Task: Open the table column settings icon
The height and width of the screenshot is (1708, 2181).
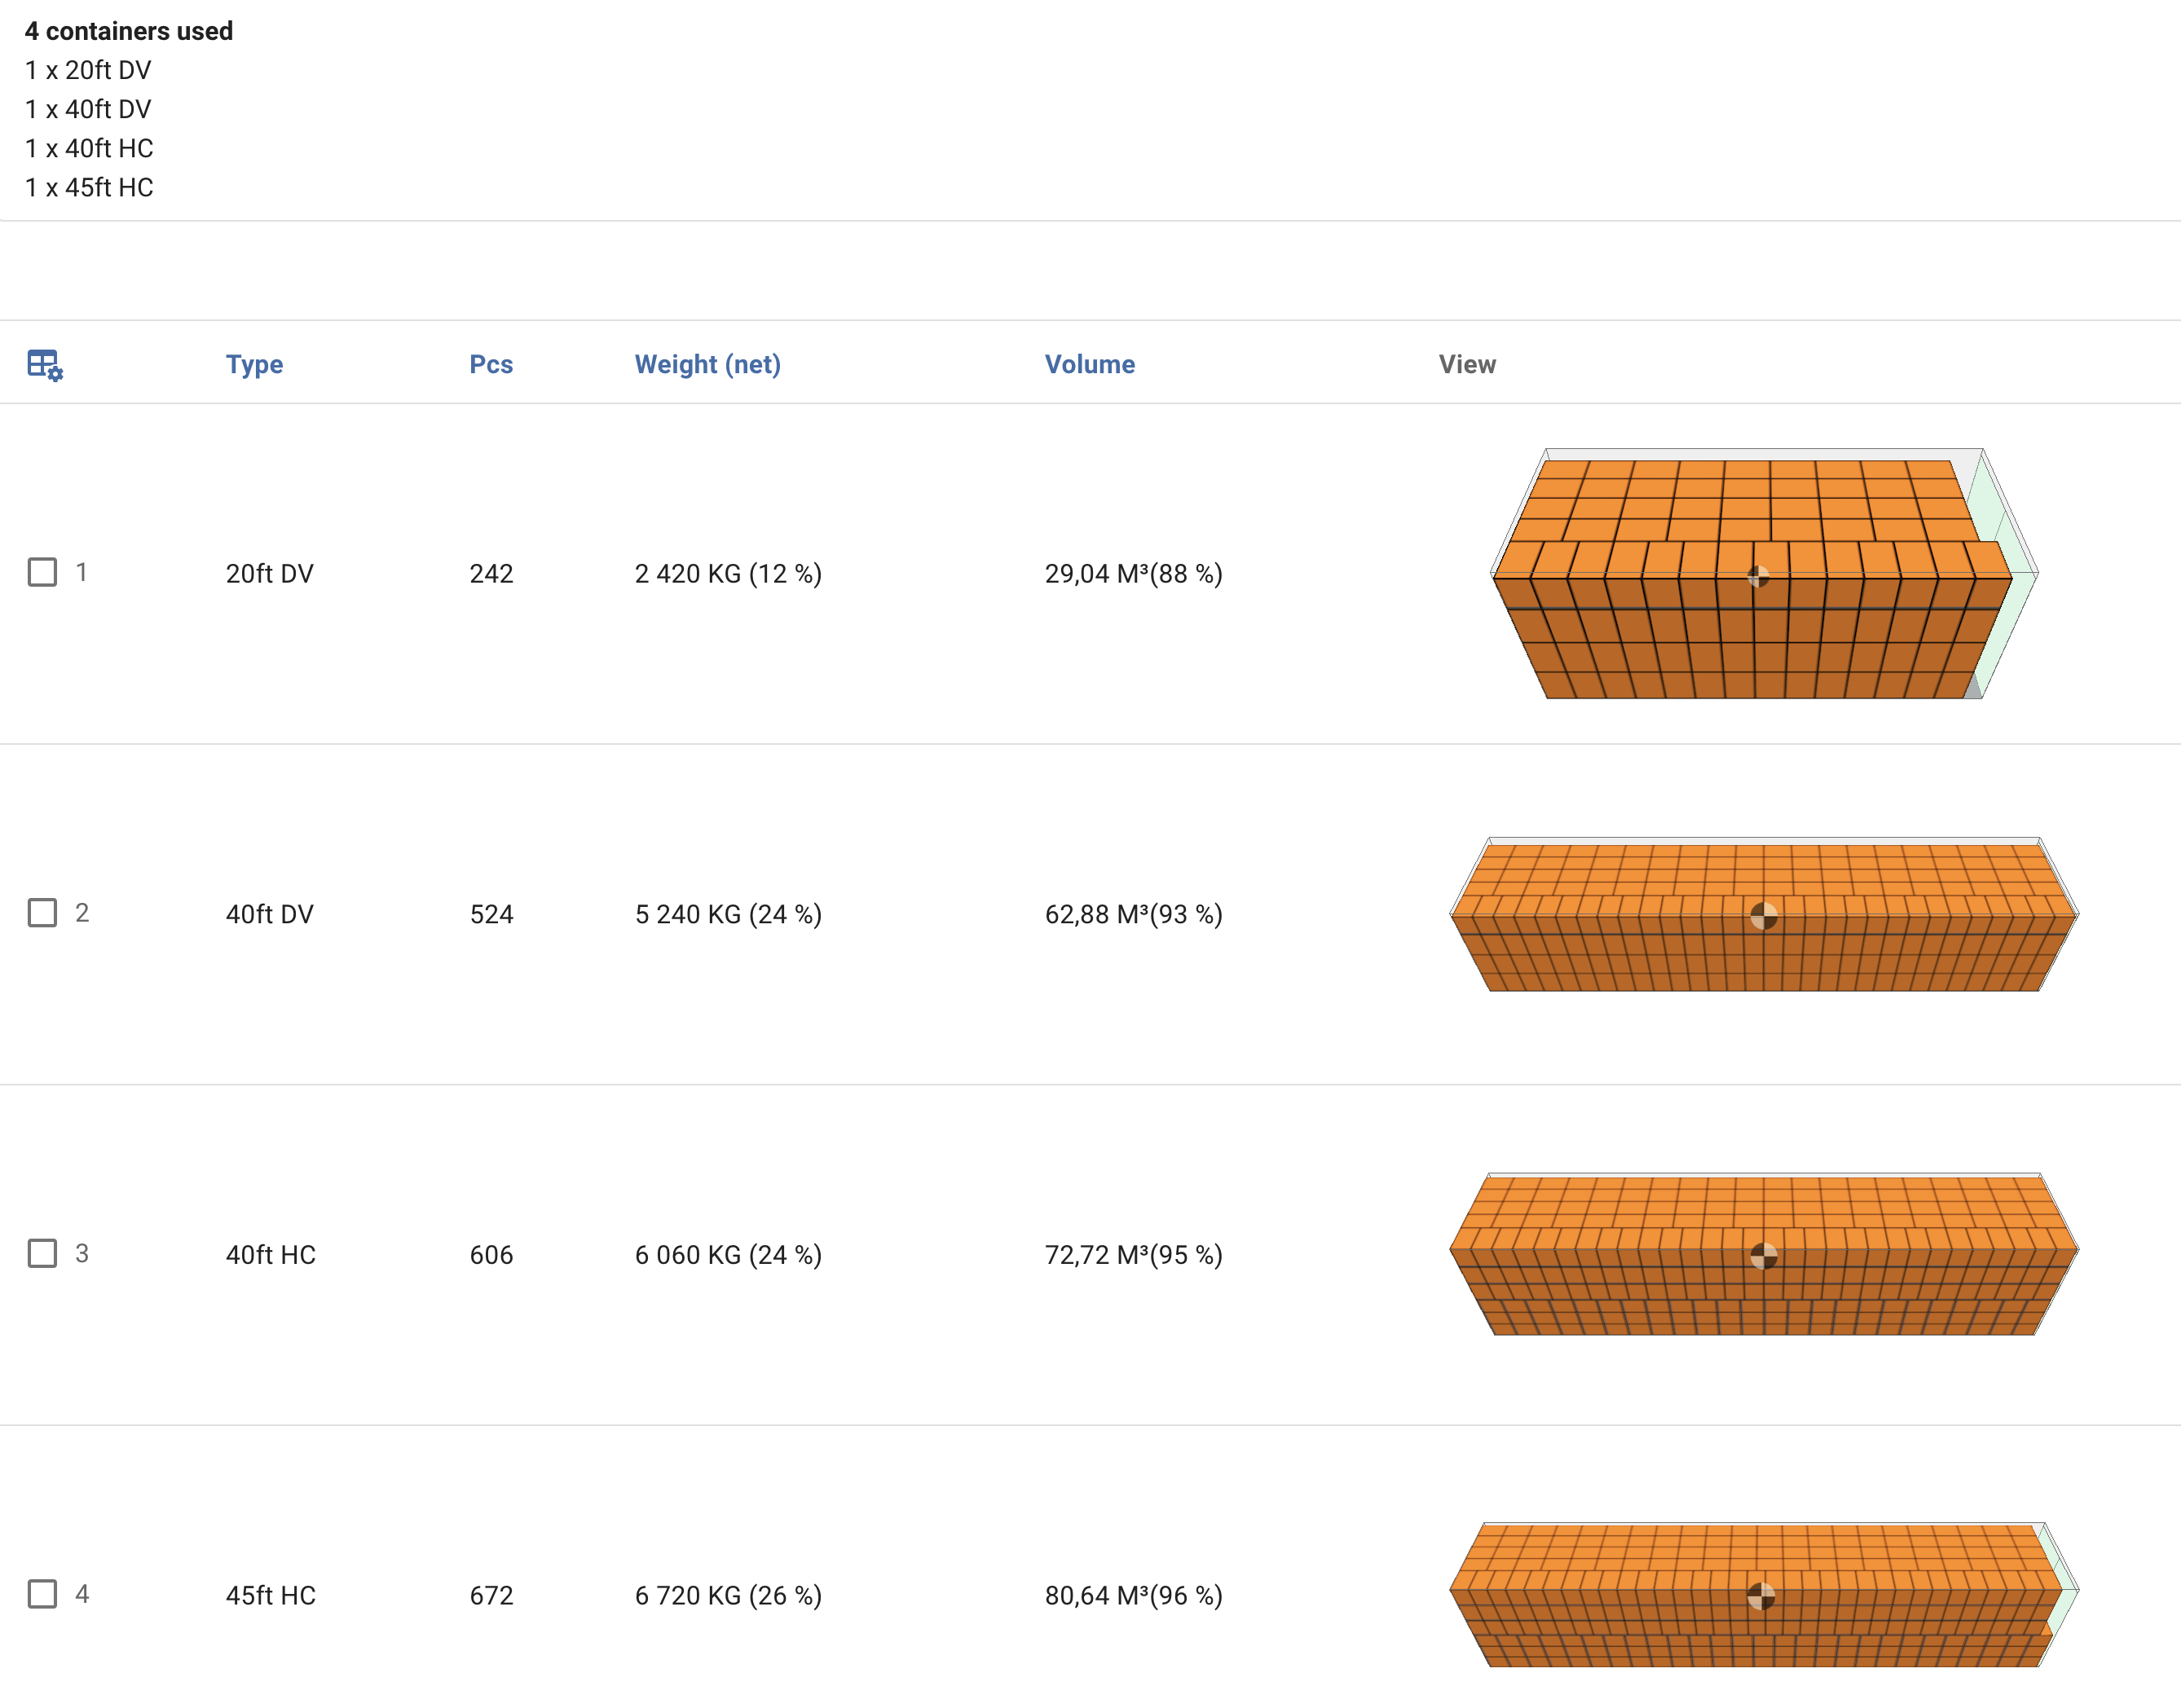Action: coord(44,364)
